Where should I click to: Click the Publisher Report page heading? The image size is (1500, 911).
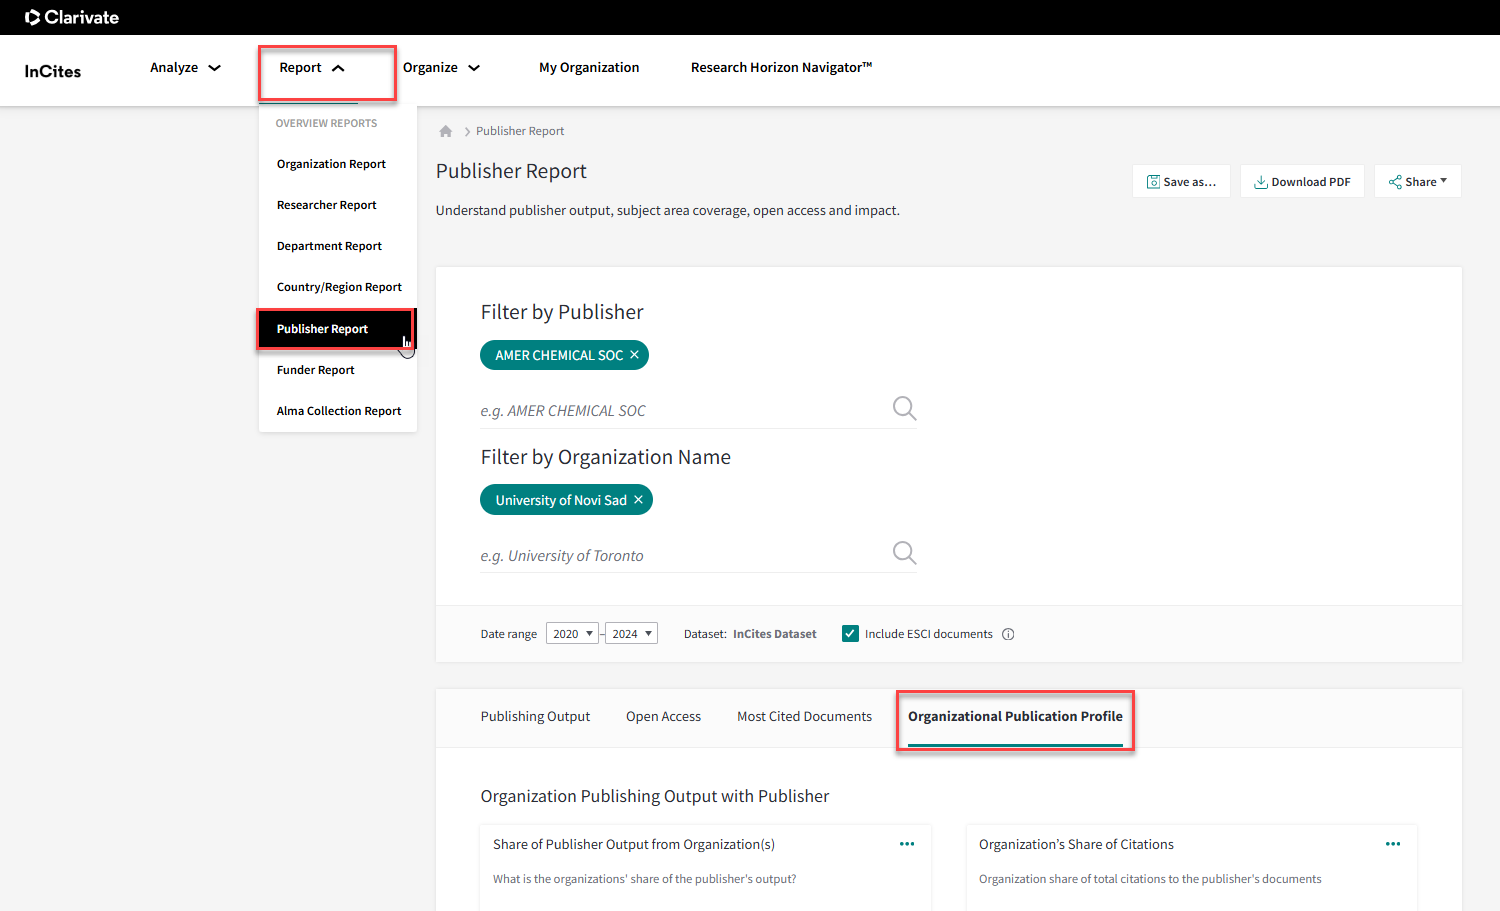point(511,171)
